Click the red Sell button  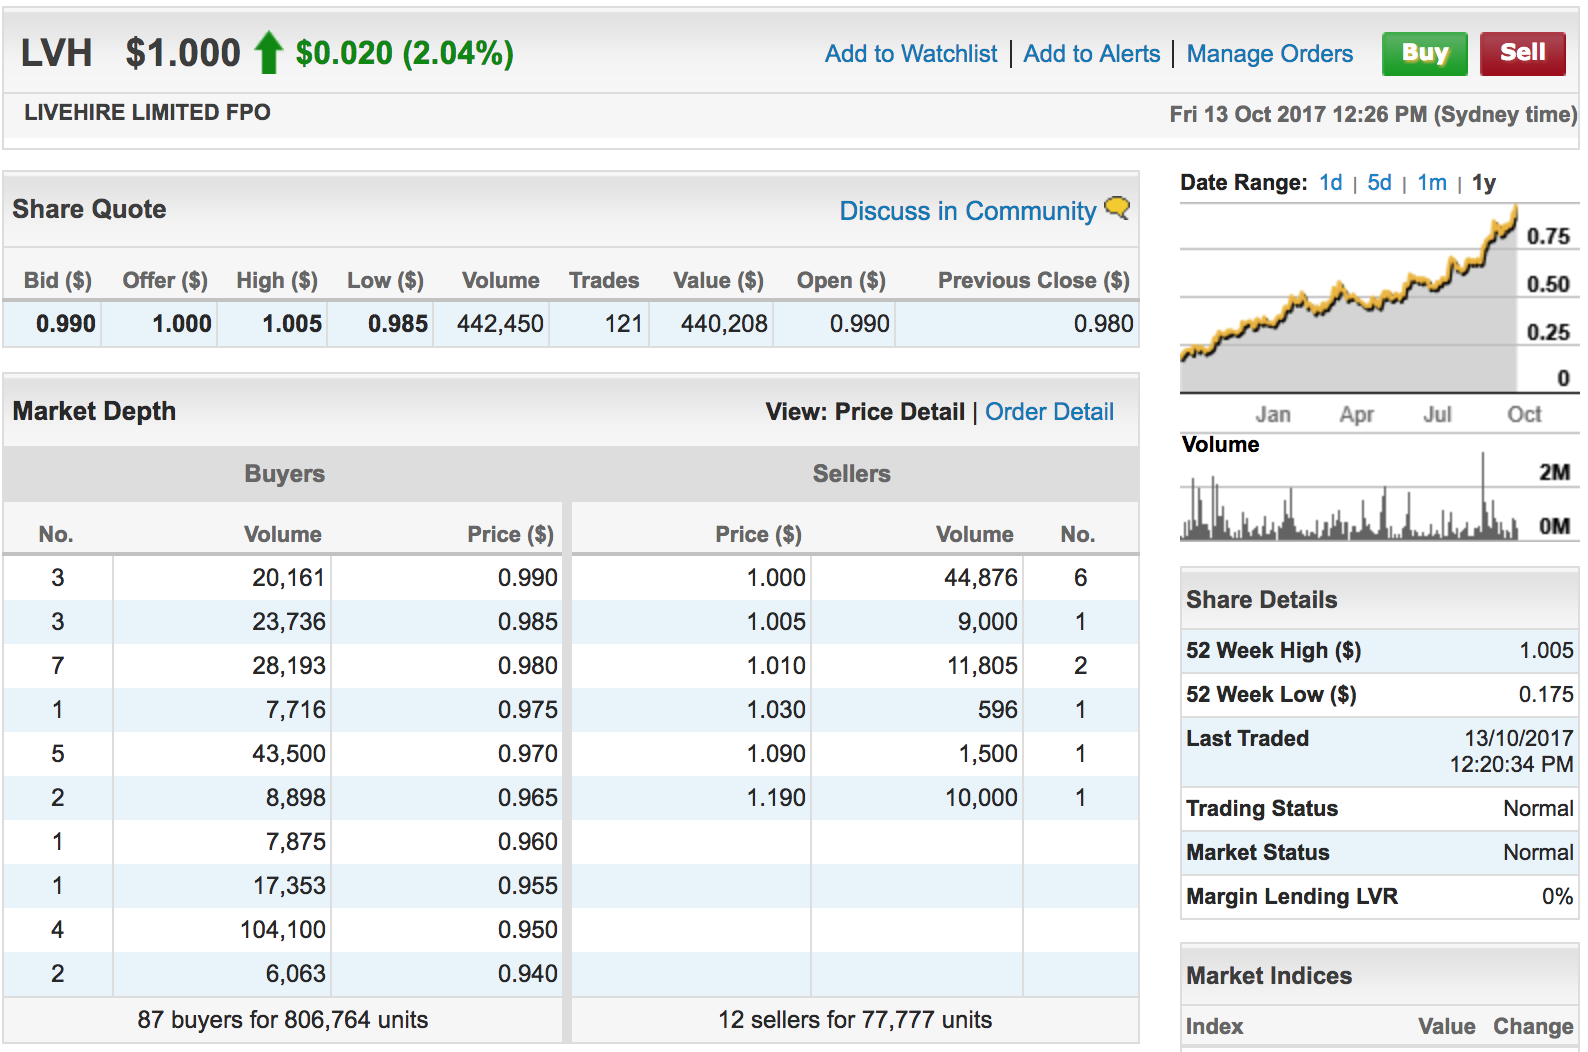tap(1523, 52)
